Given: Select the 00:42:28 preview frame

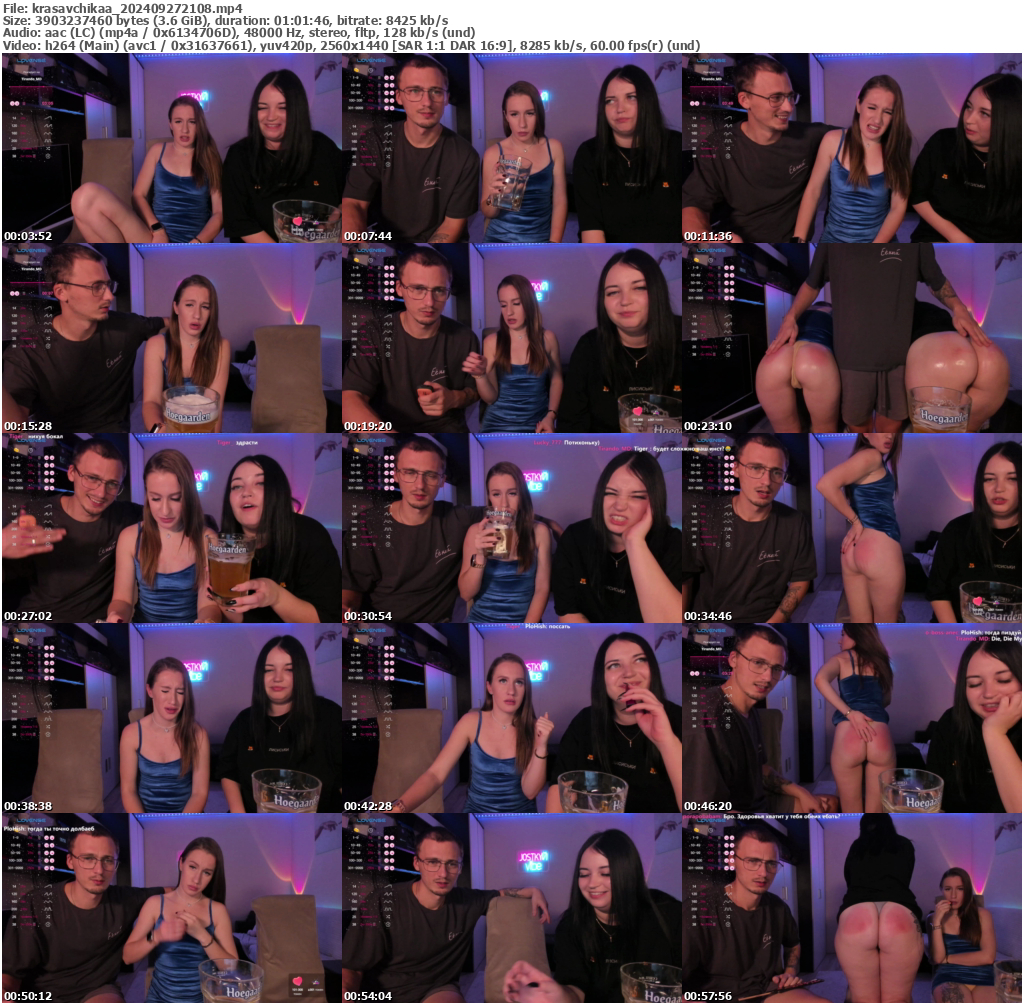Looking at the screenshot, I should click(511, 718).
